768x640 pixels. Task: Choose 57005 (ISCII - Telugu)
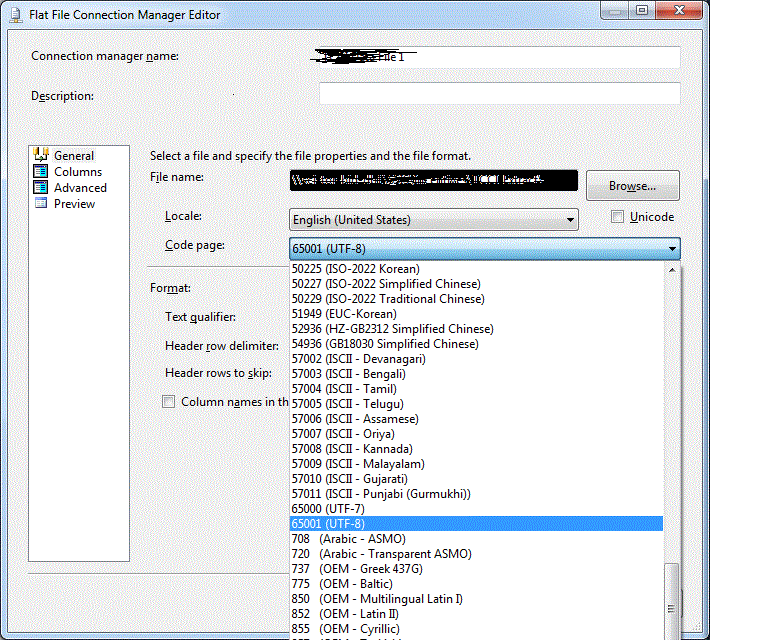(x=477, y=404)
